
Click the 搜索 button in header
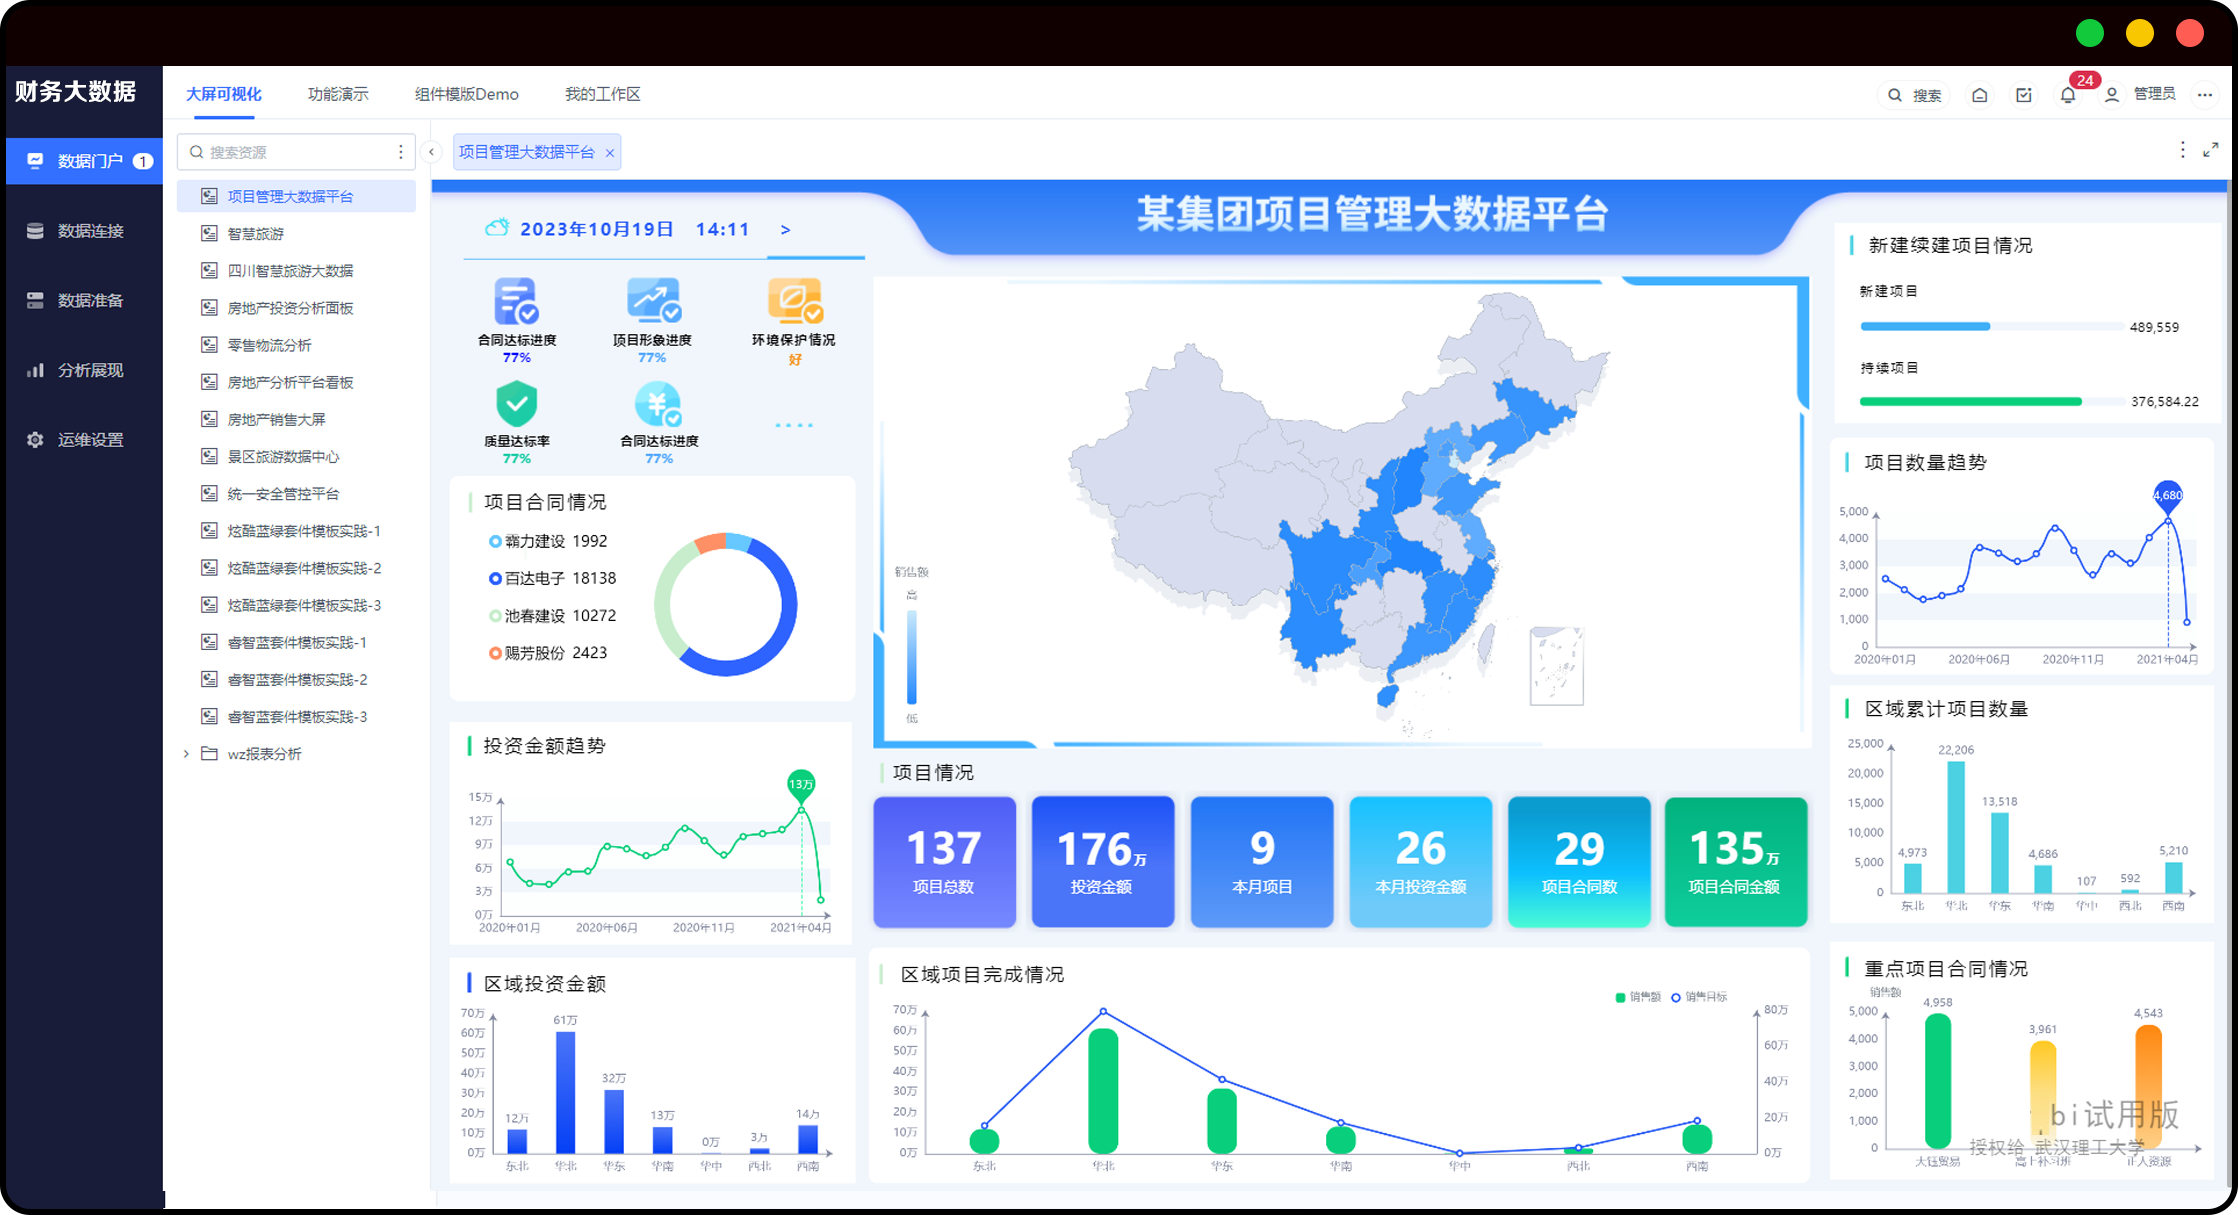point(1915,95)
